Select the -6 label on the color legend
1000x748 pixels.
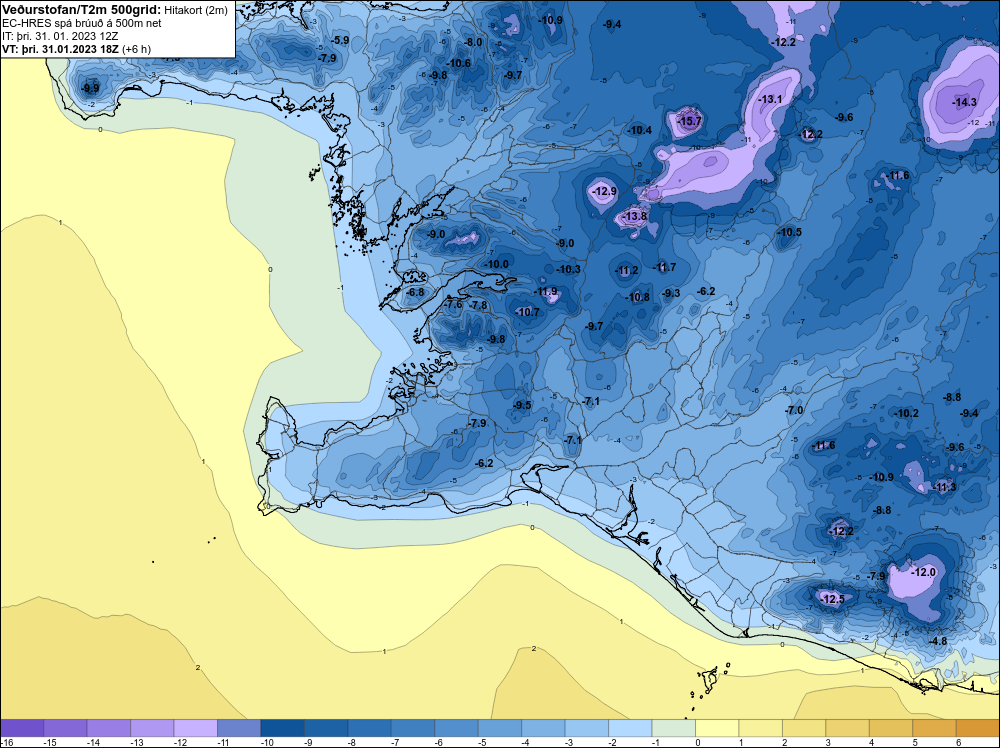[x=439, y=743]
